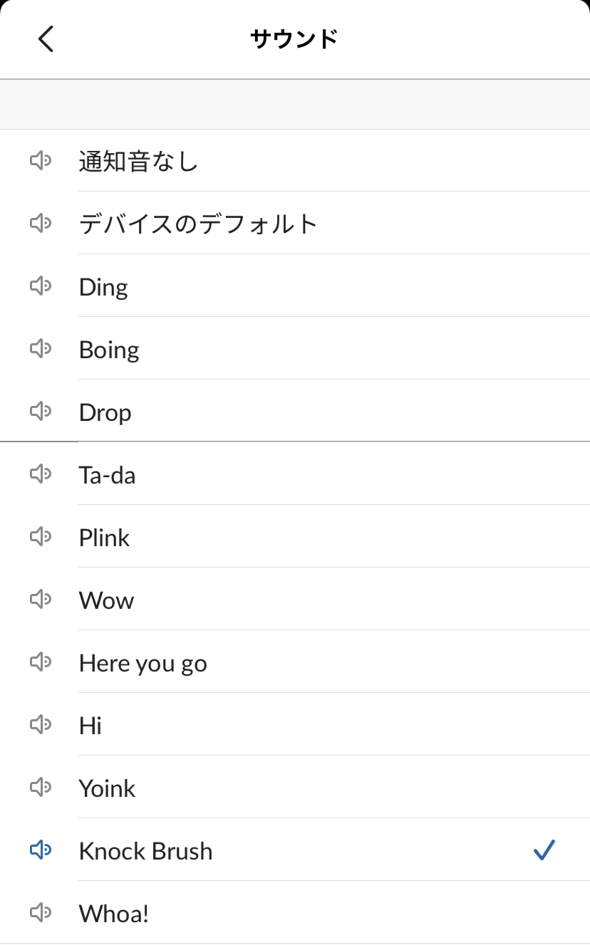Choose the Hi notification sound
This screenshot has width=590, height=945.
[295, 724]
